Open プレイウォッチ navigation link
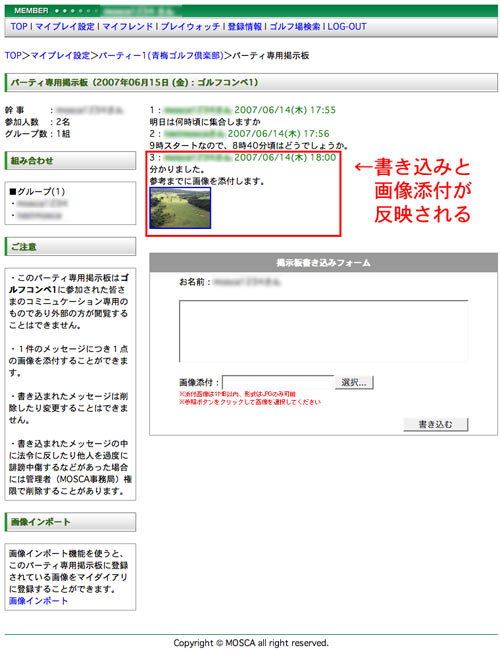Viewport: 500px width, 650px height. 190,27
